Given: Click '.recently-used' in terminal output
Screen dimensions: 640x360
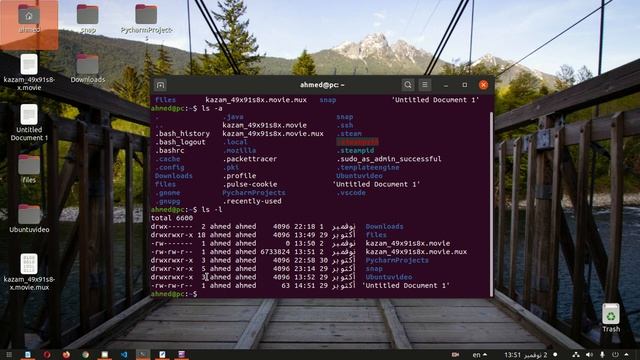Looking at the screenshot, I should tap(252, 201).
